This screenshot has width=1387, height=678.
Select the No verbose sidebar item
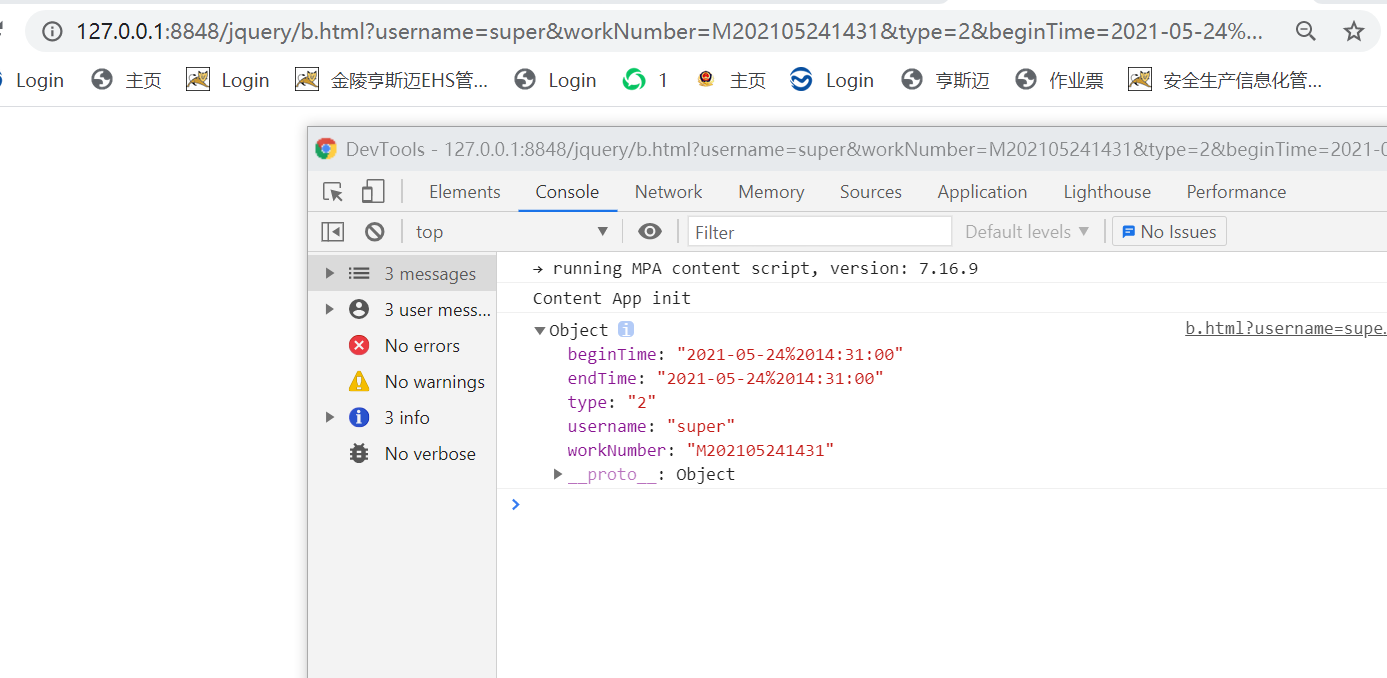point(402,453)
